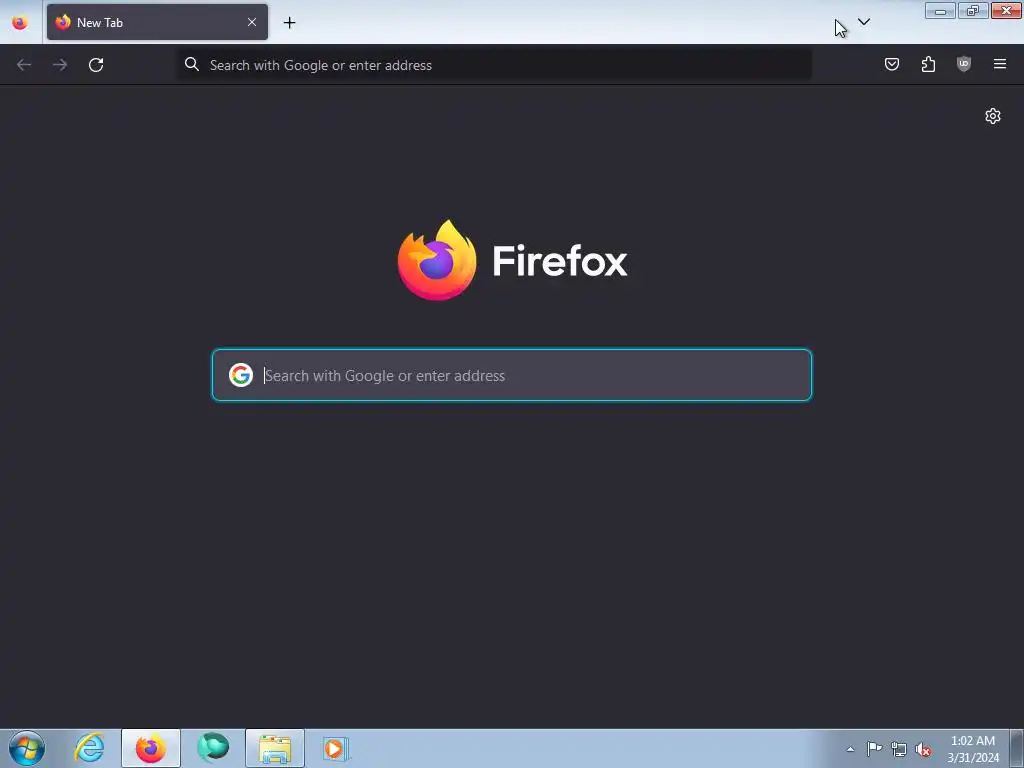1024x768 pixels.
Task: Open Windows Explorer from taskbar
Action: 275,748
